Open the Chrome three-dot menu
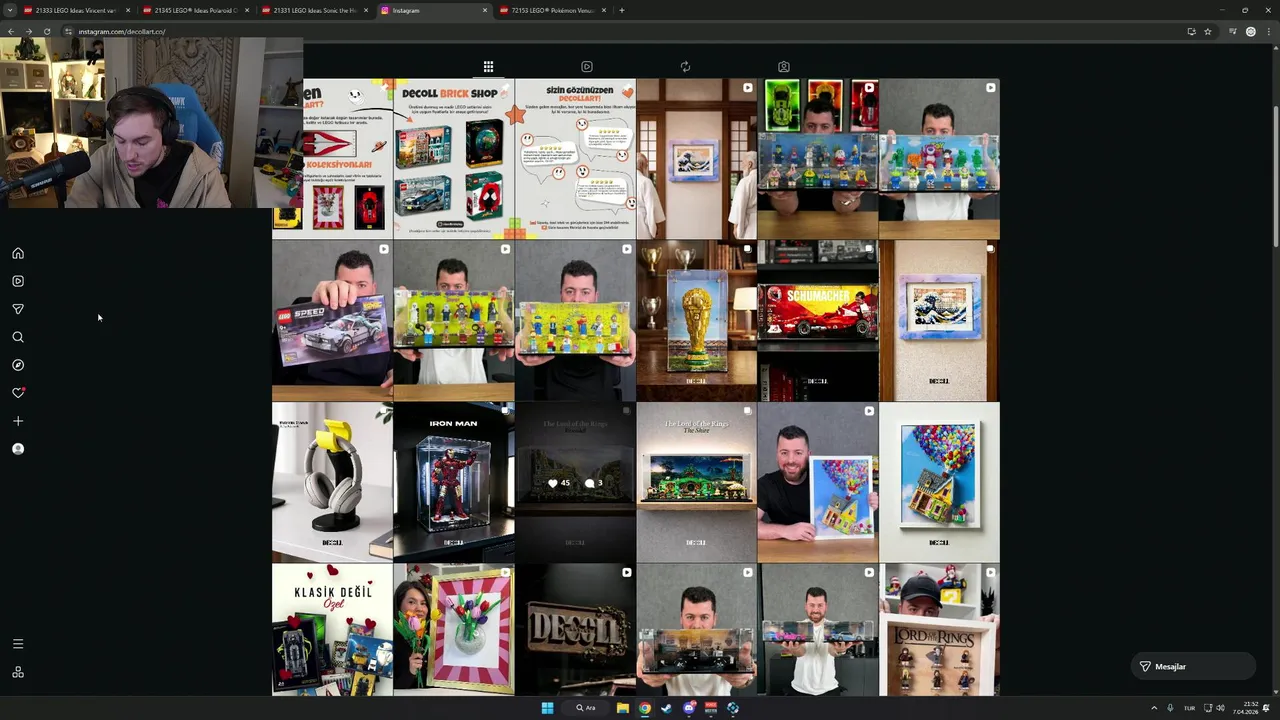 (x=1269, y=31)
